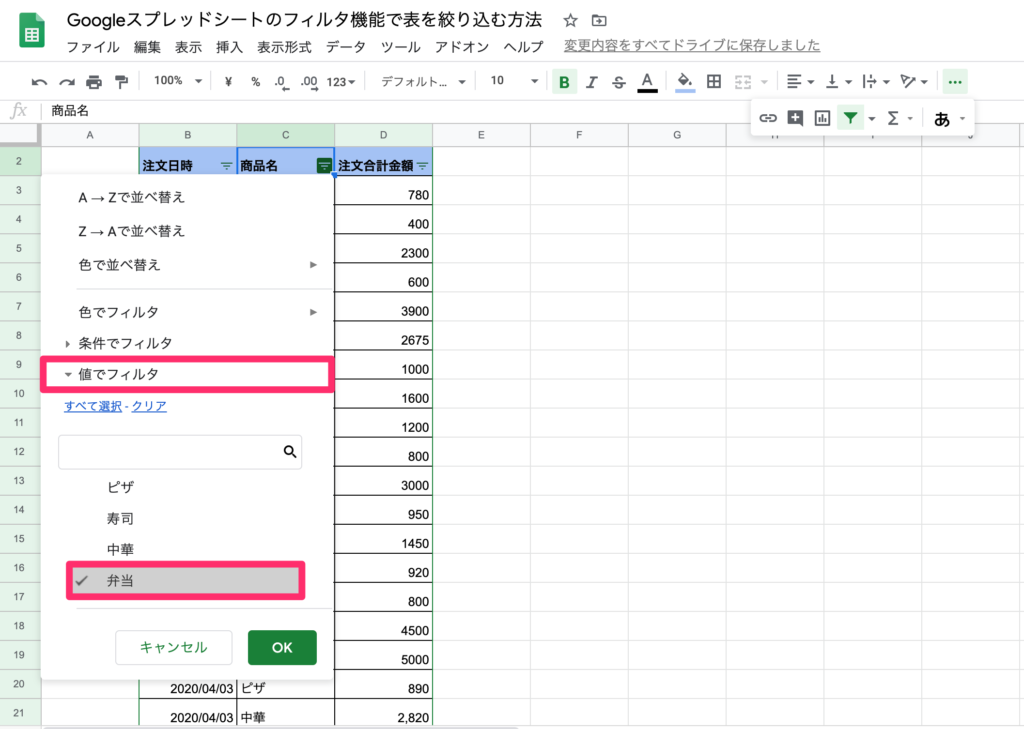This screenshot has height=729, width=1024.
Task: Insert a comment with the comment icon
Action: [x=795, y=118]
